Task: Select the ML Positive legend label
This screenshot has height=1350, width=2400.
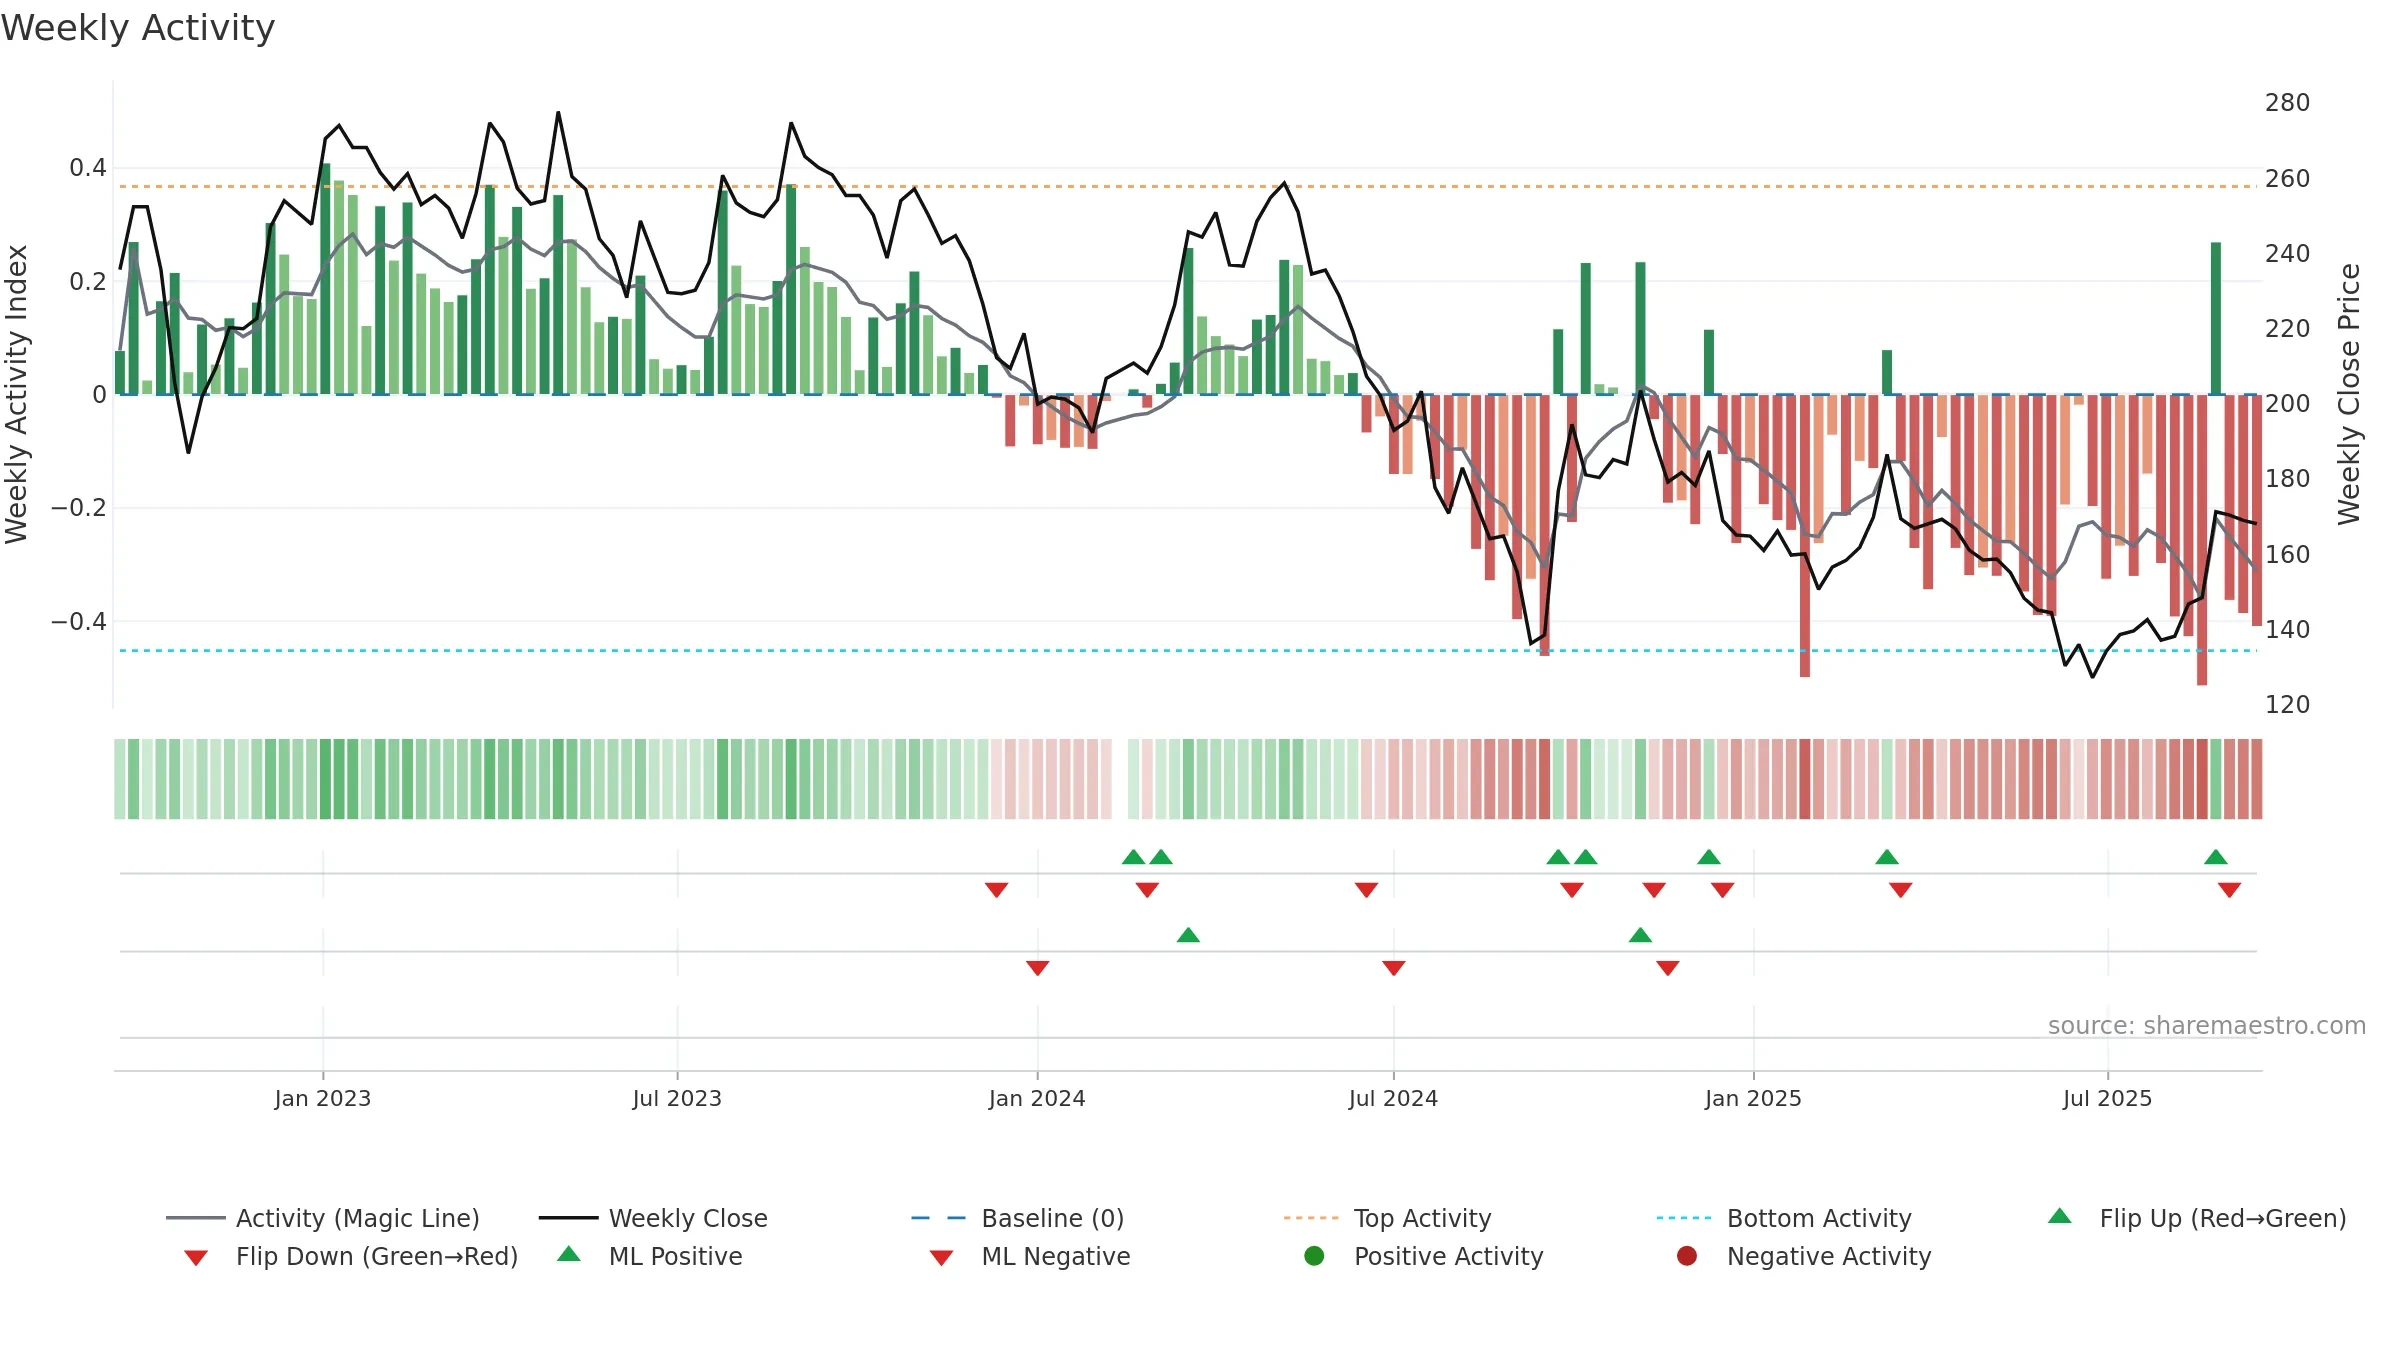Action: coord(675,1256)
